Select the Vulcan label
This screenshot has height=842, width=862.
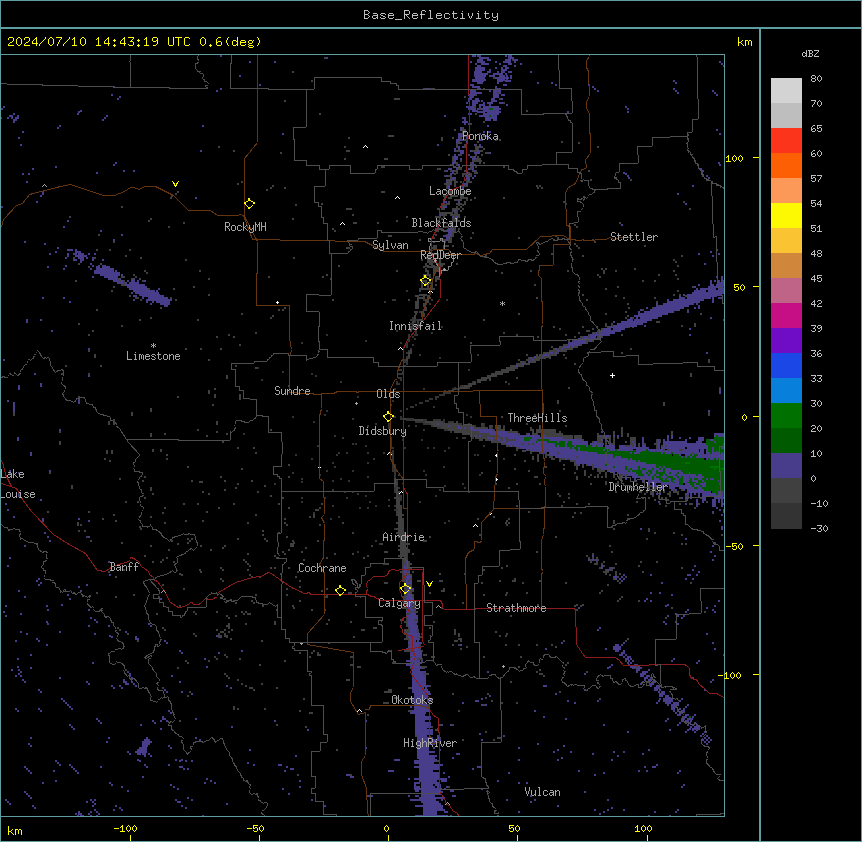[543, 792]
